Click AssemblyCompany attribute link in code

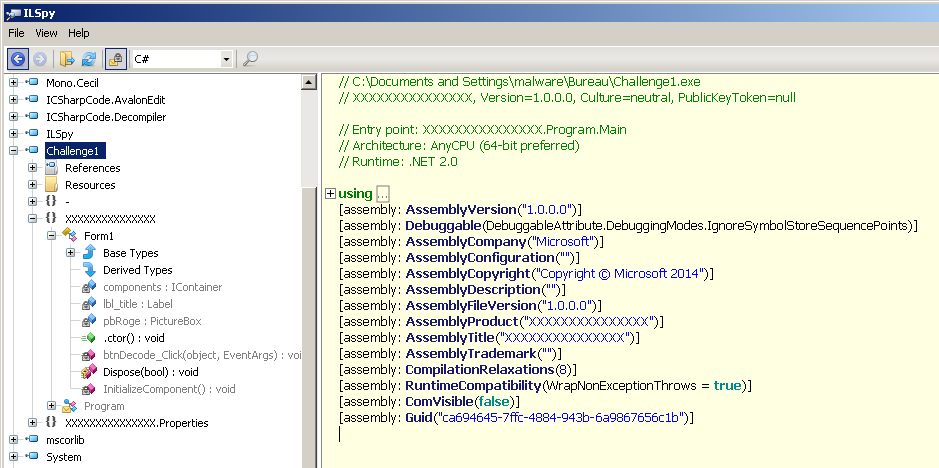pyautogui.click(x=465, y=242)
